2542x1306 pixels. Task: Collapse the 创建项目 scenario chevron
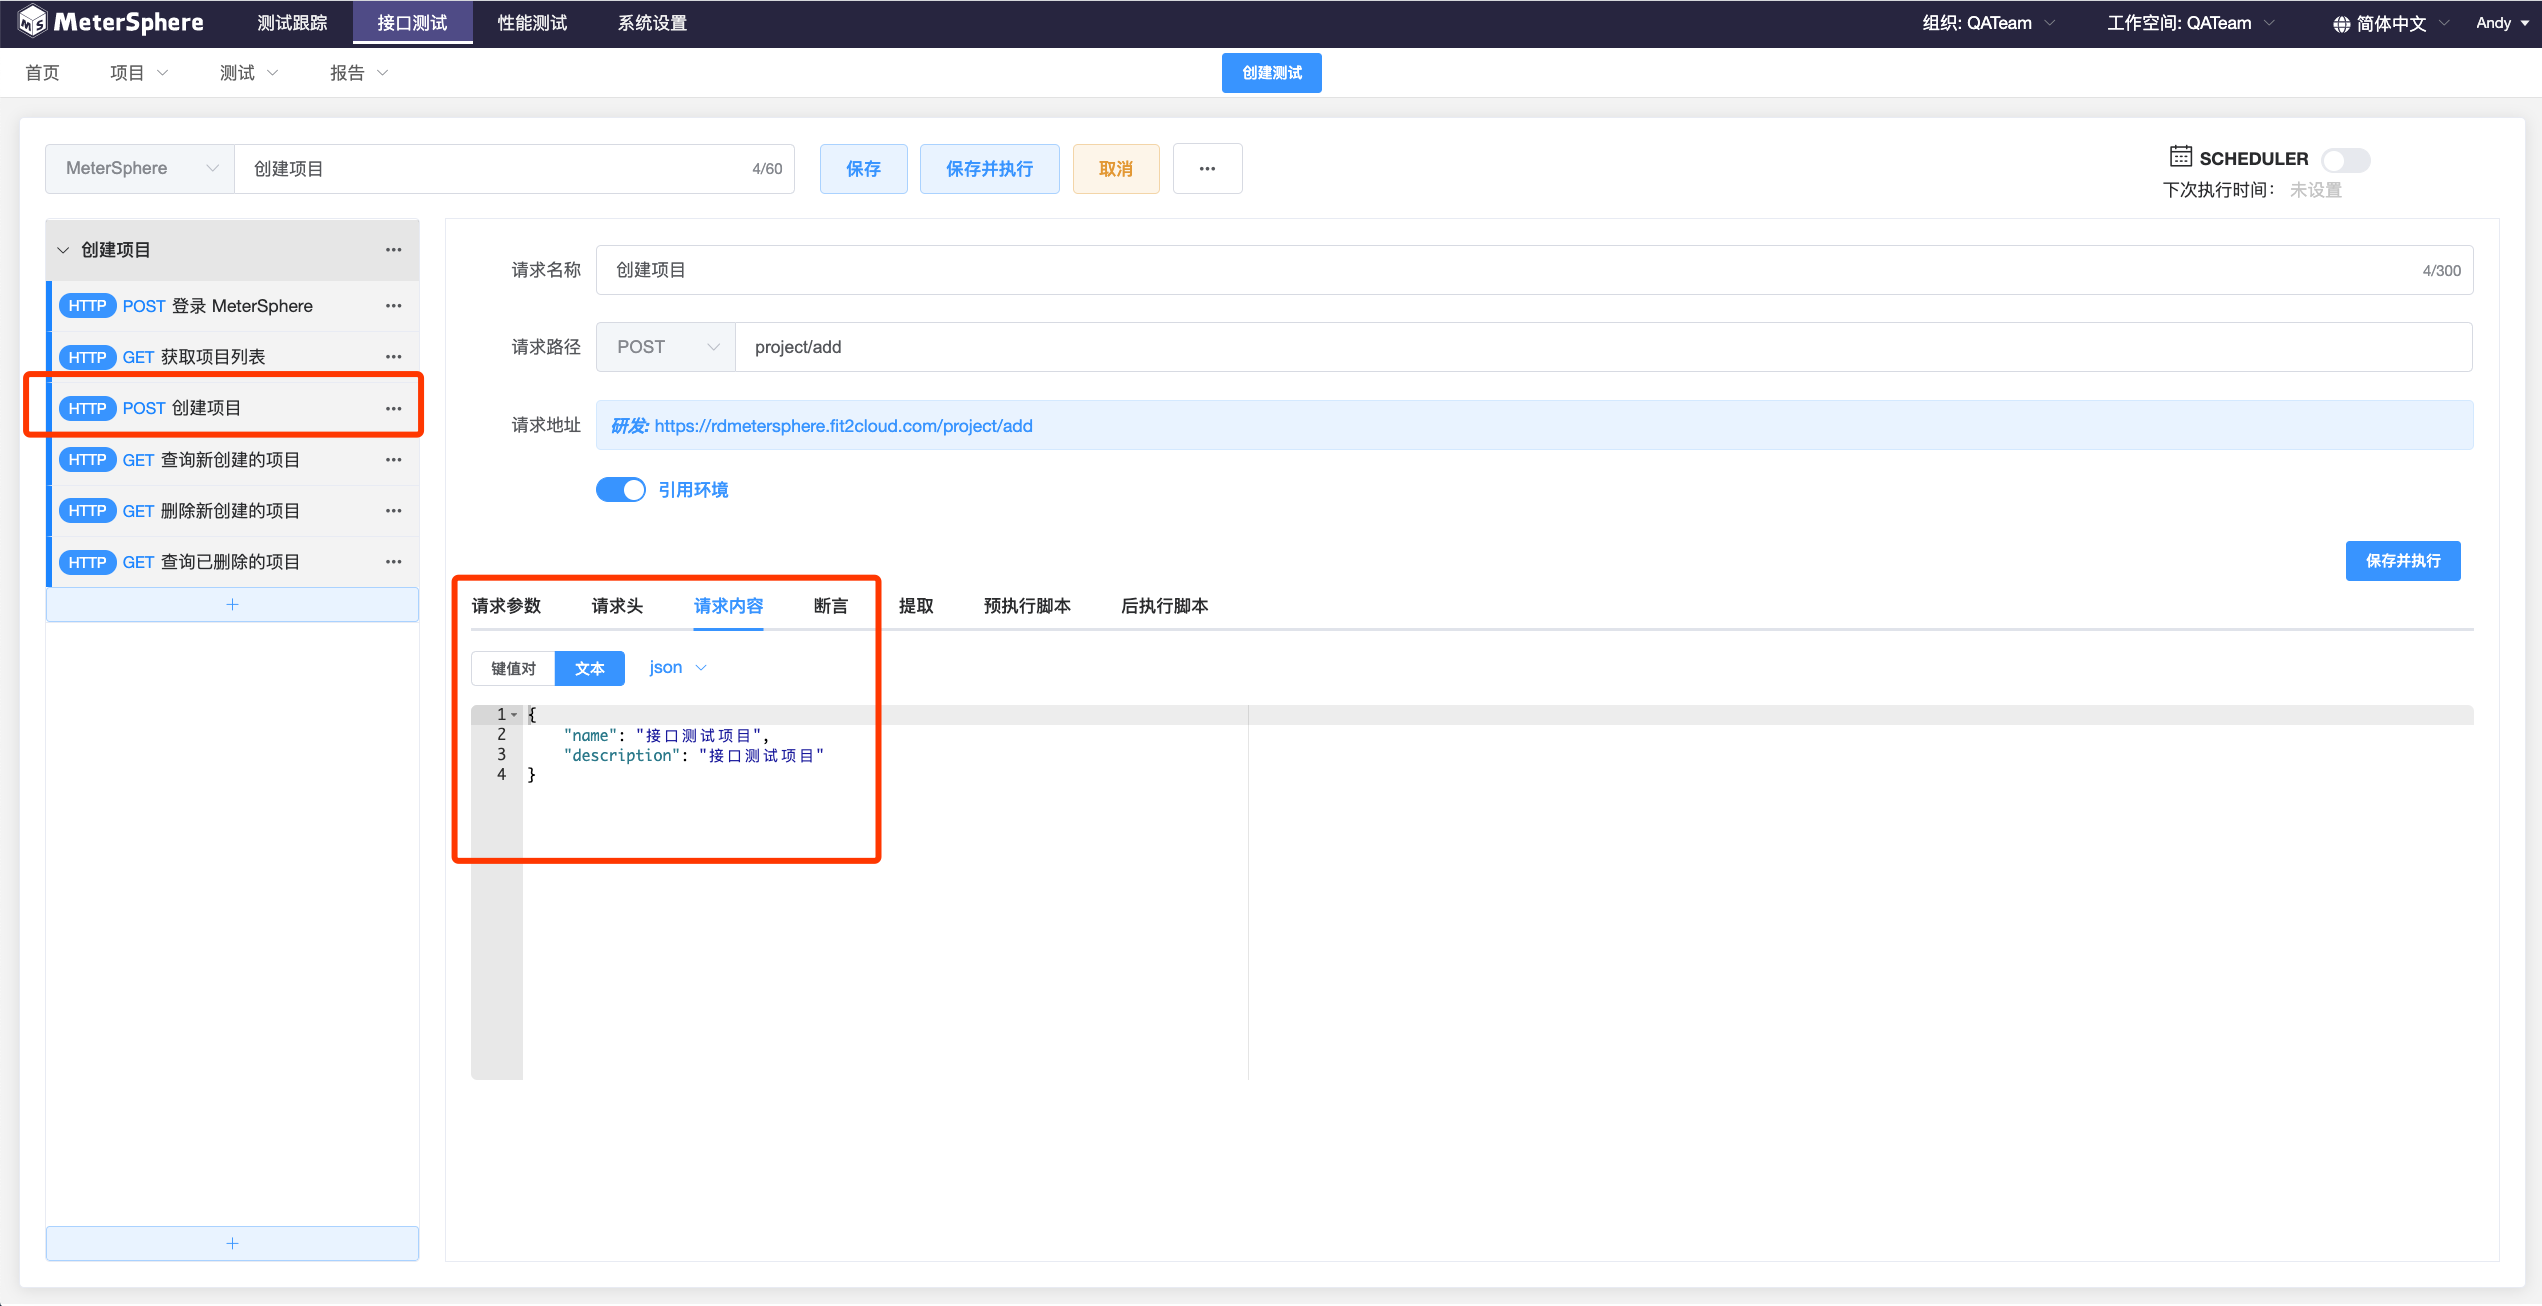click(63, 250)
